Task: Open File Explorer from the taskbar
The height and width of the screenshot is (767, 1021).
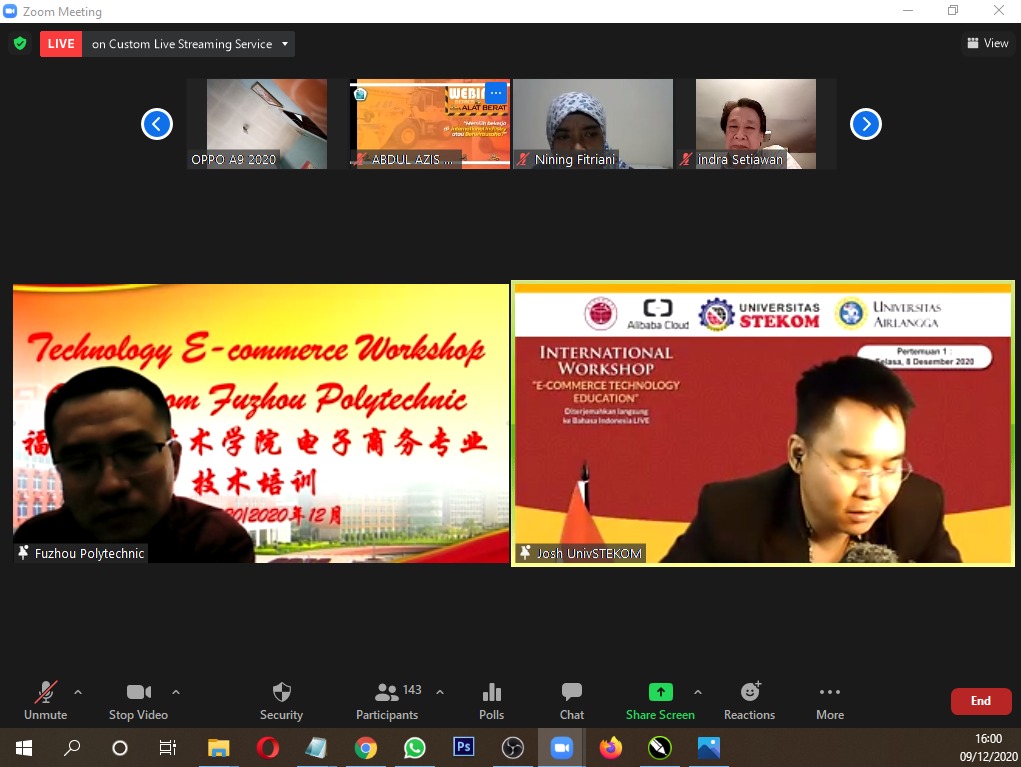Action: coord(218,747)
